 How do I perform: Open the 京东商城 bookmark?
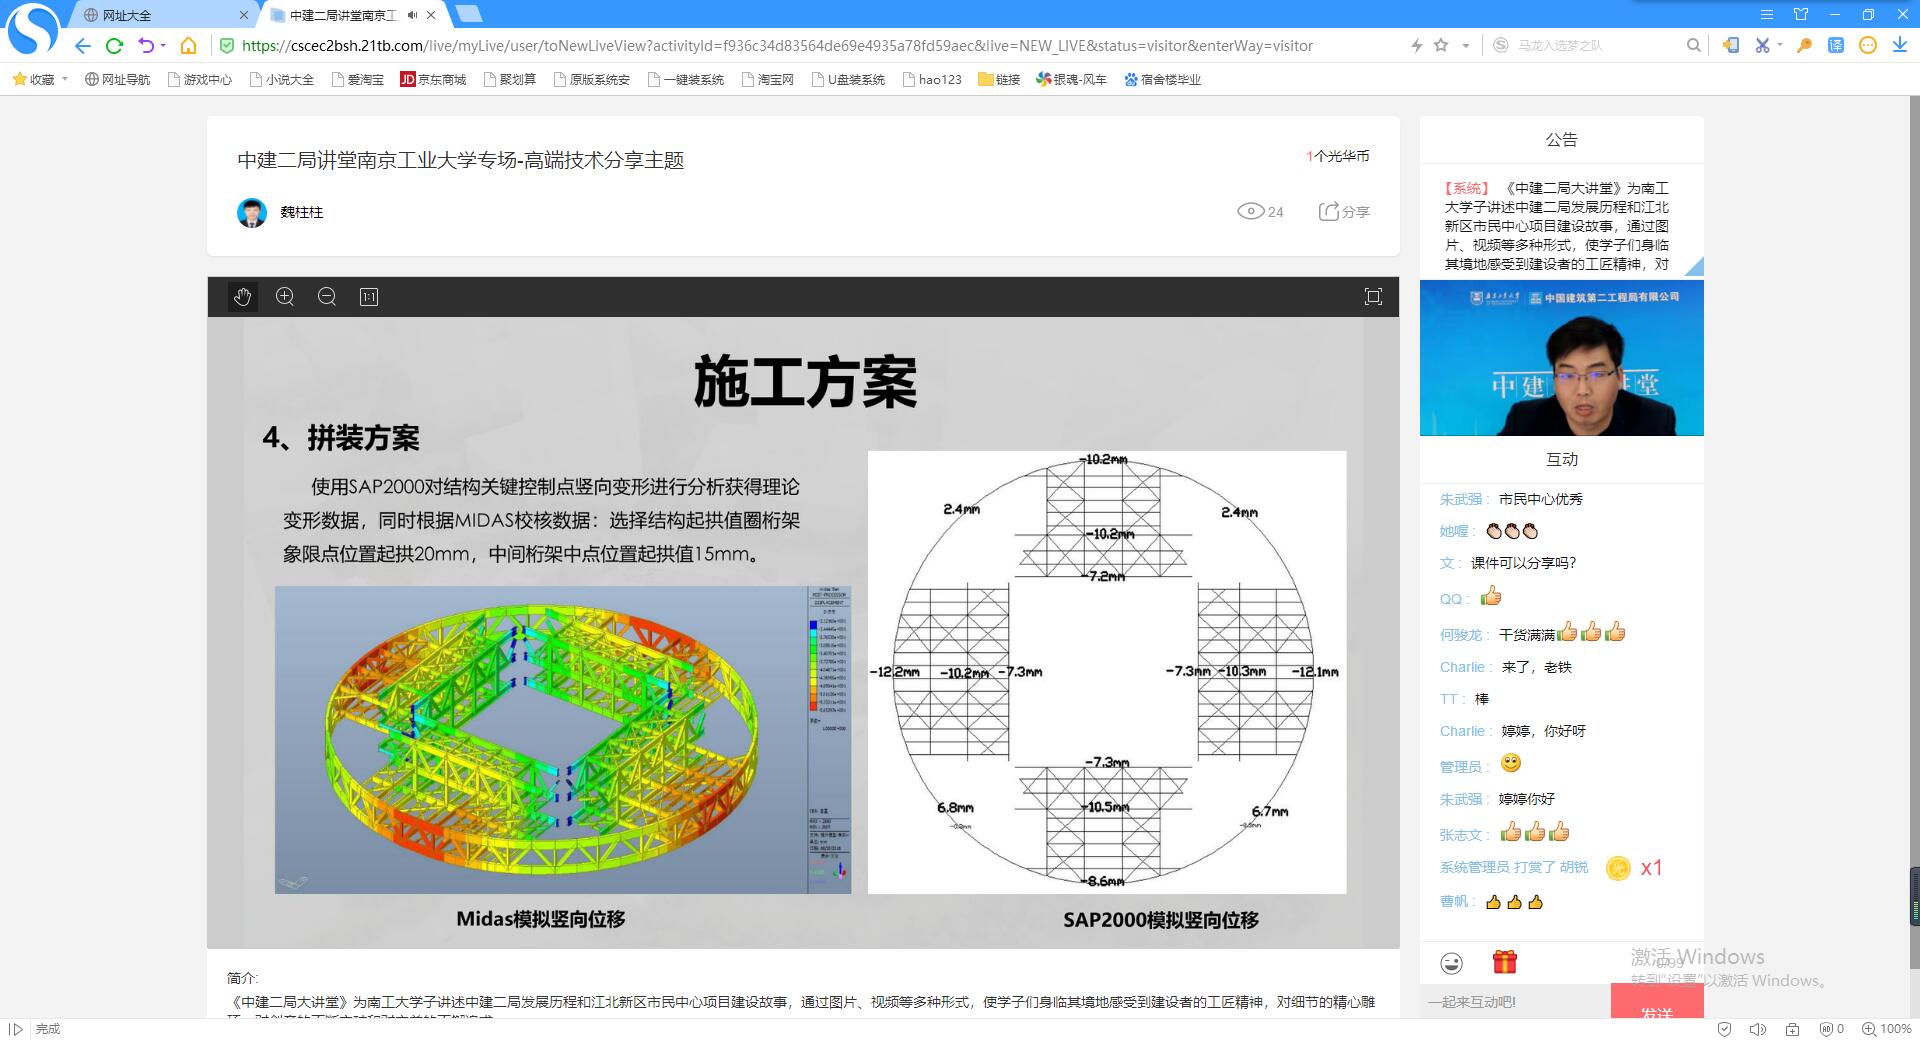point(433,79)
